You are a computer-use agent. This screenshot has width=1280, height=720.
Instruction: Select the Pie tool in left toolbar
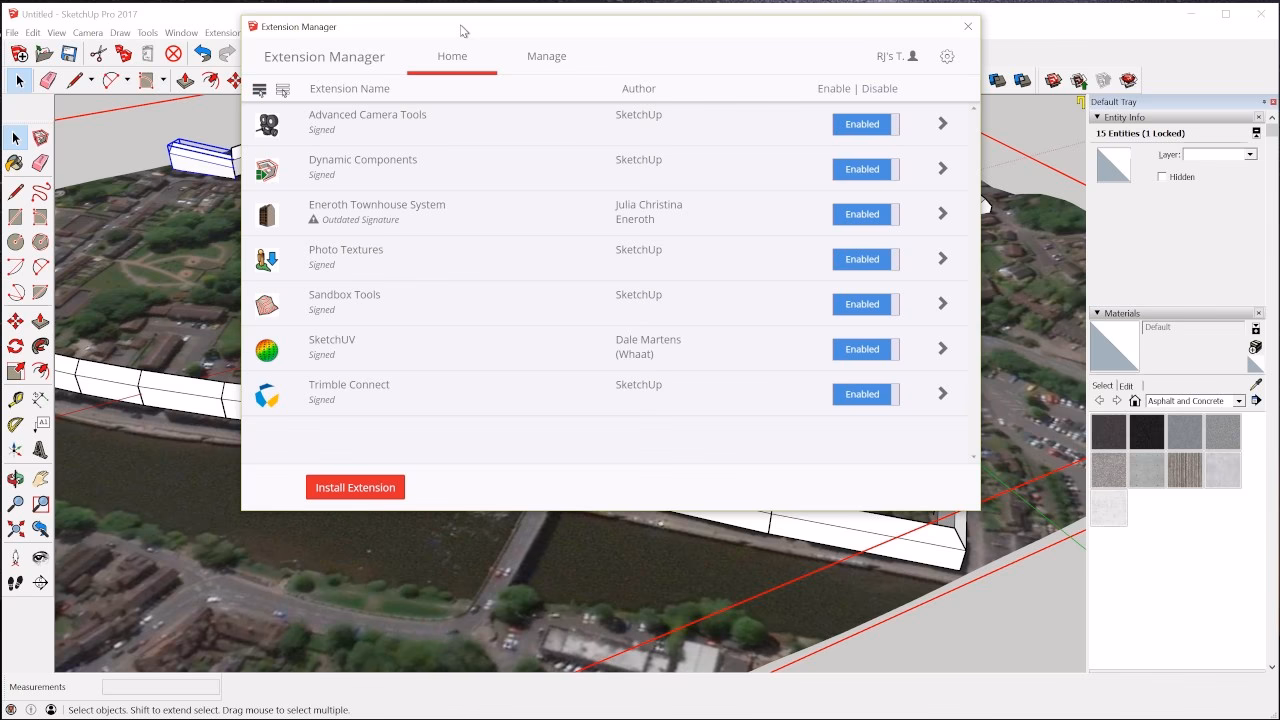coord(40,293)
